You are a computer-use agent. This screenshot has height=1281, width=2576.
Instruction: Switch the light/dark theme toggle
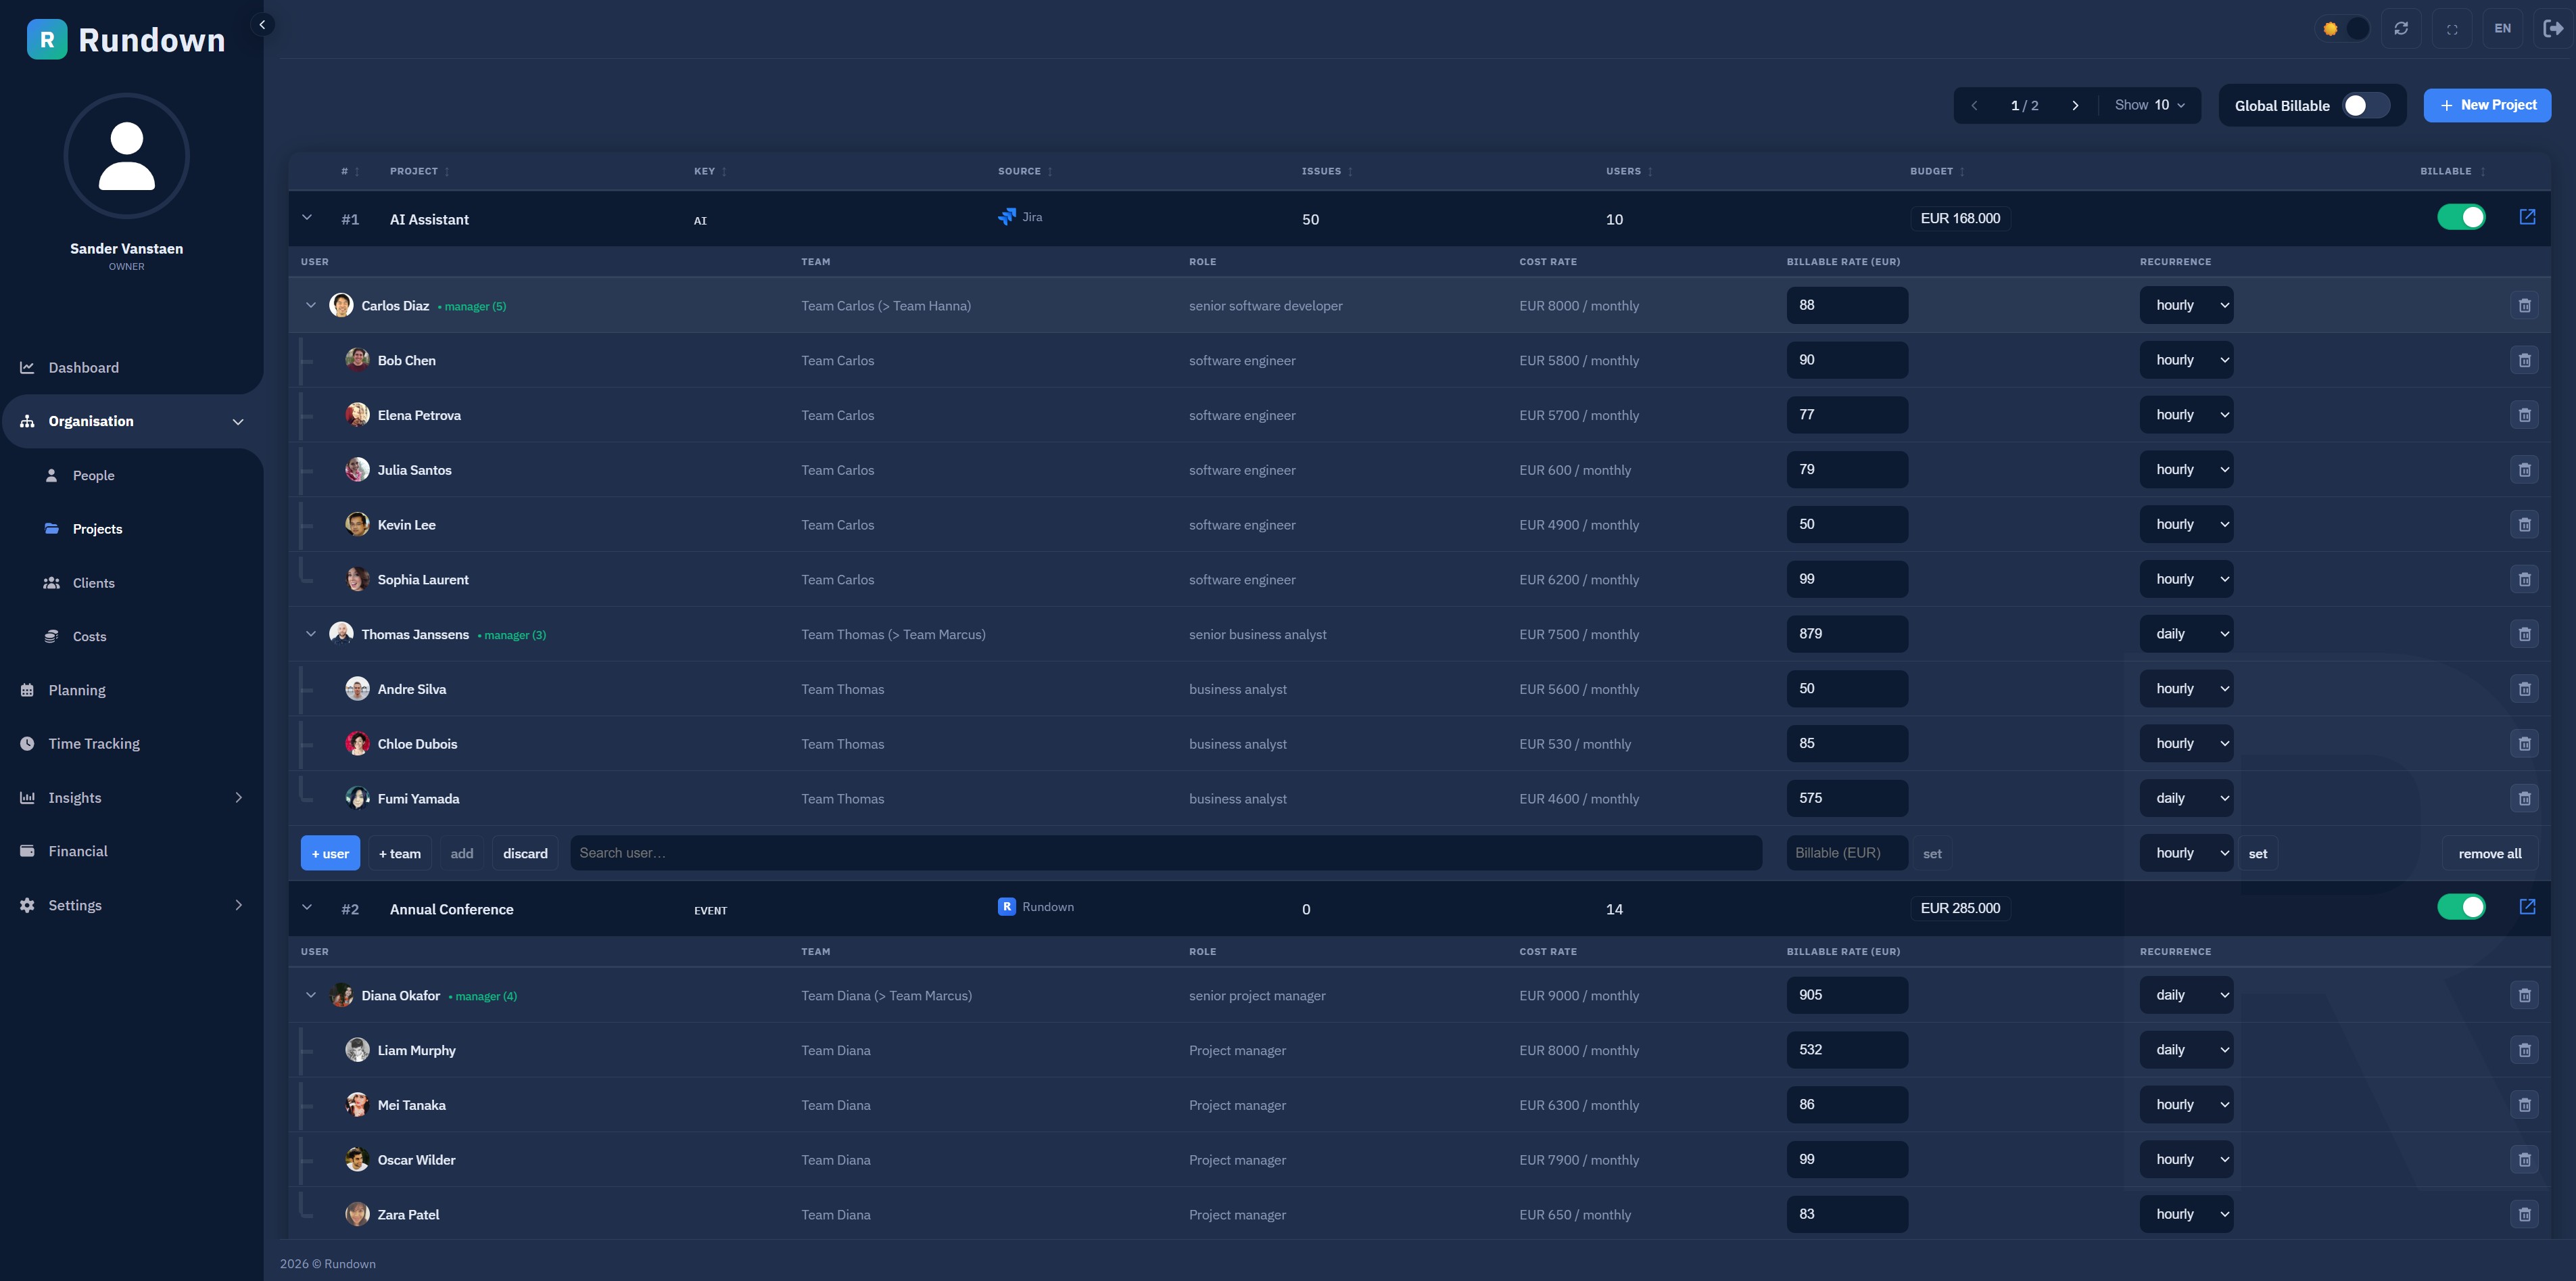(2343, 28)
